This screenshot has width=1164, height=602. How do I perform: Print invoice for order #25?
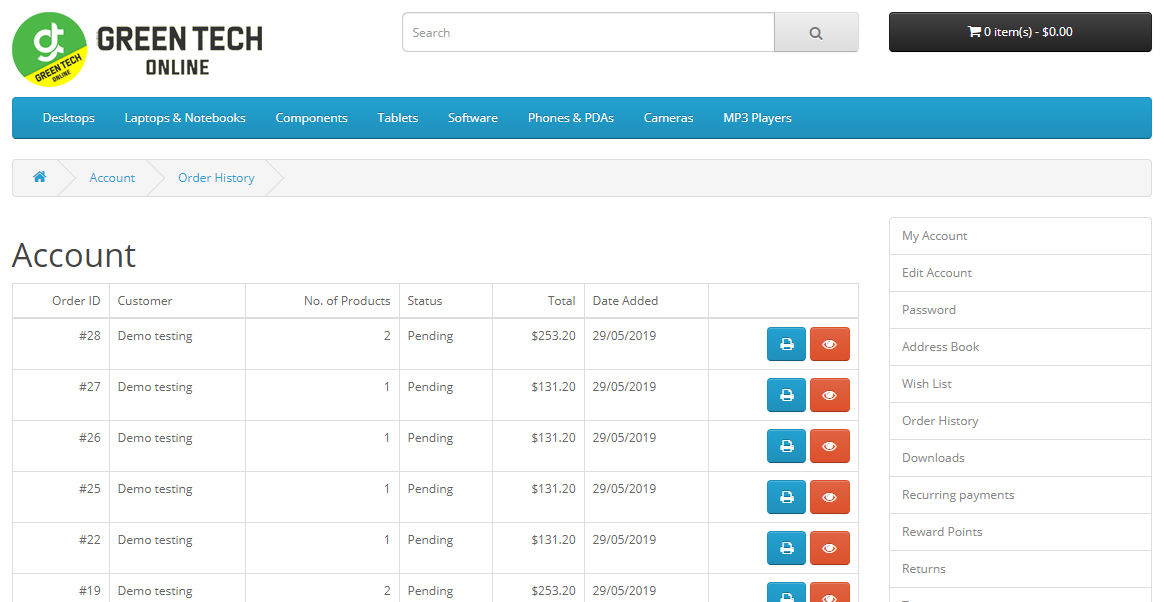click(786, 497)
